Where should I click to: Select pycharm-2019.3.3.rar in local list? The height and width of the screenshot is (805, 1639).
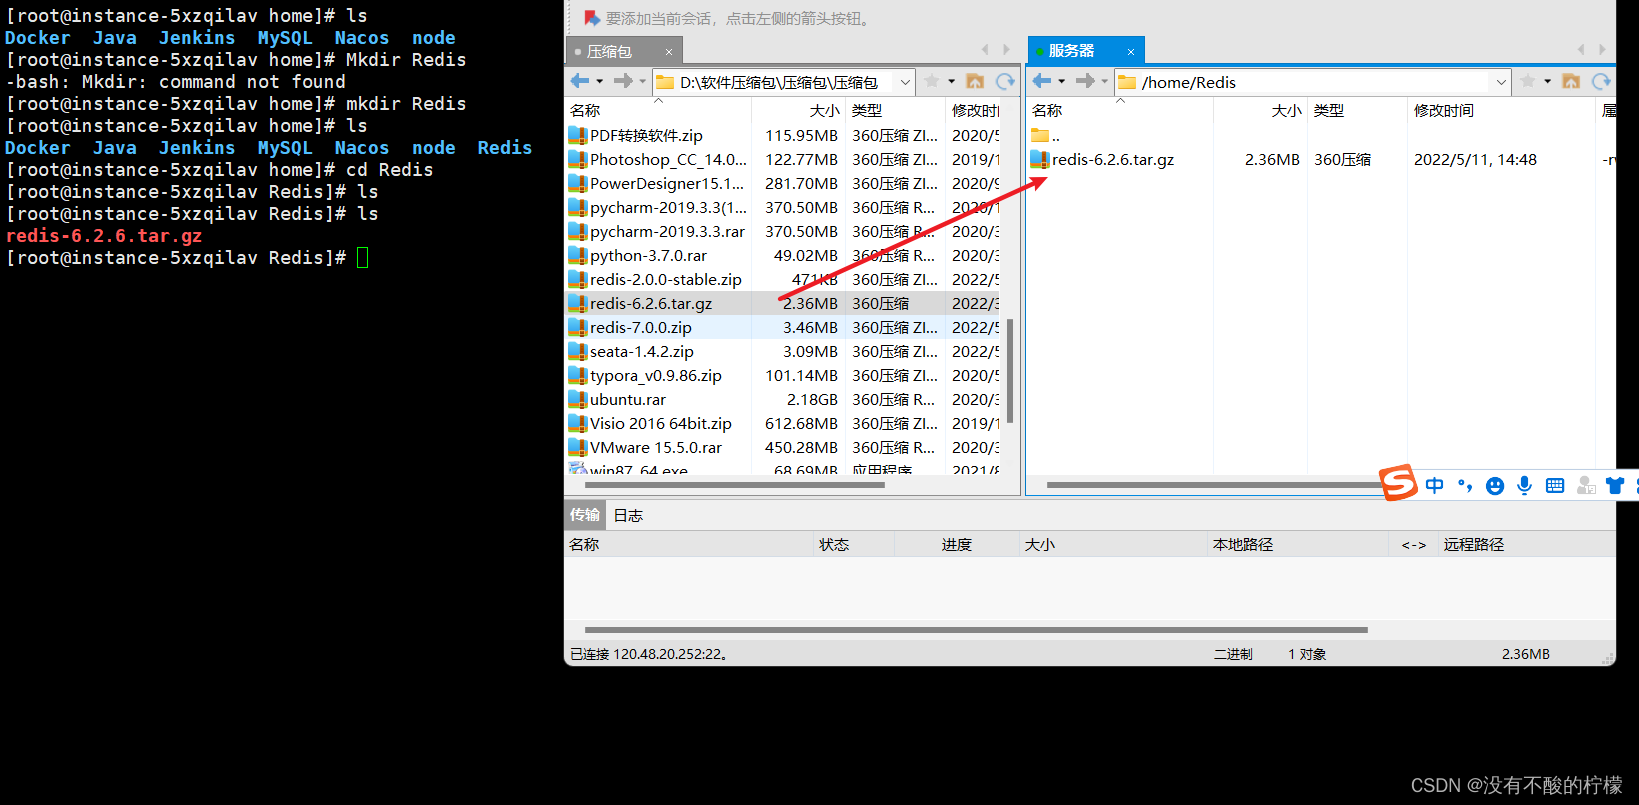point(667,231)
